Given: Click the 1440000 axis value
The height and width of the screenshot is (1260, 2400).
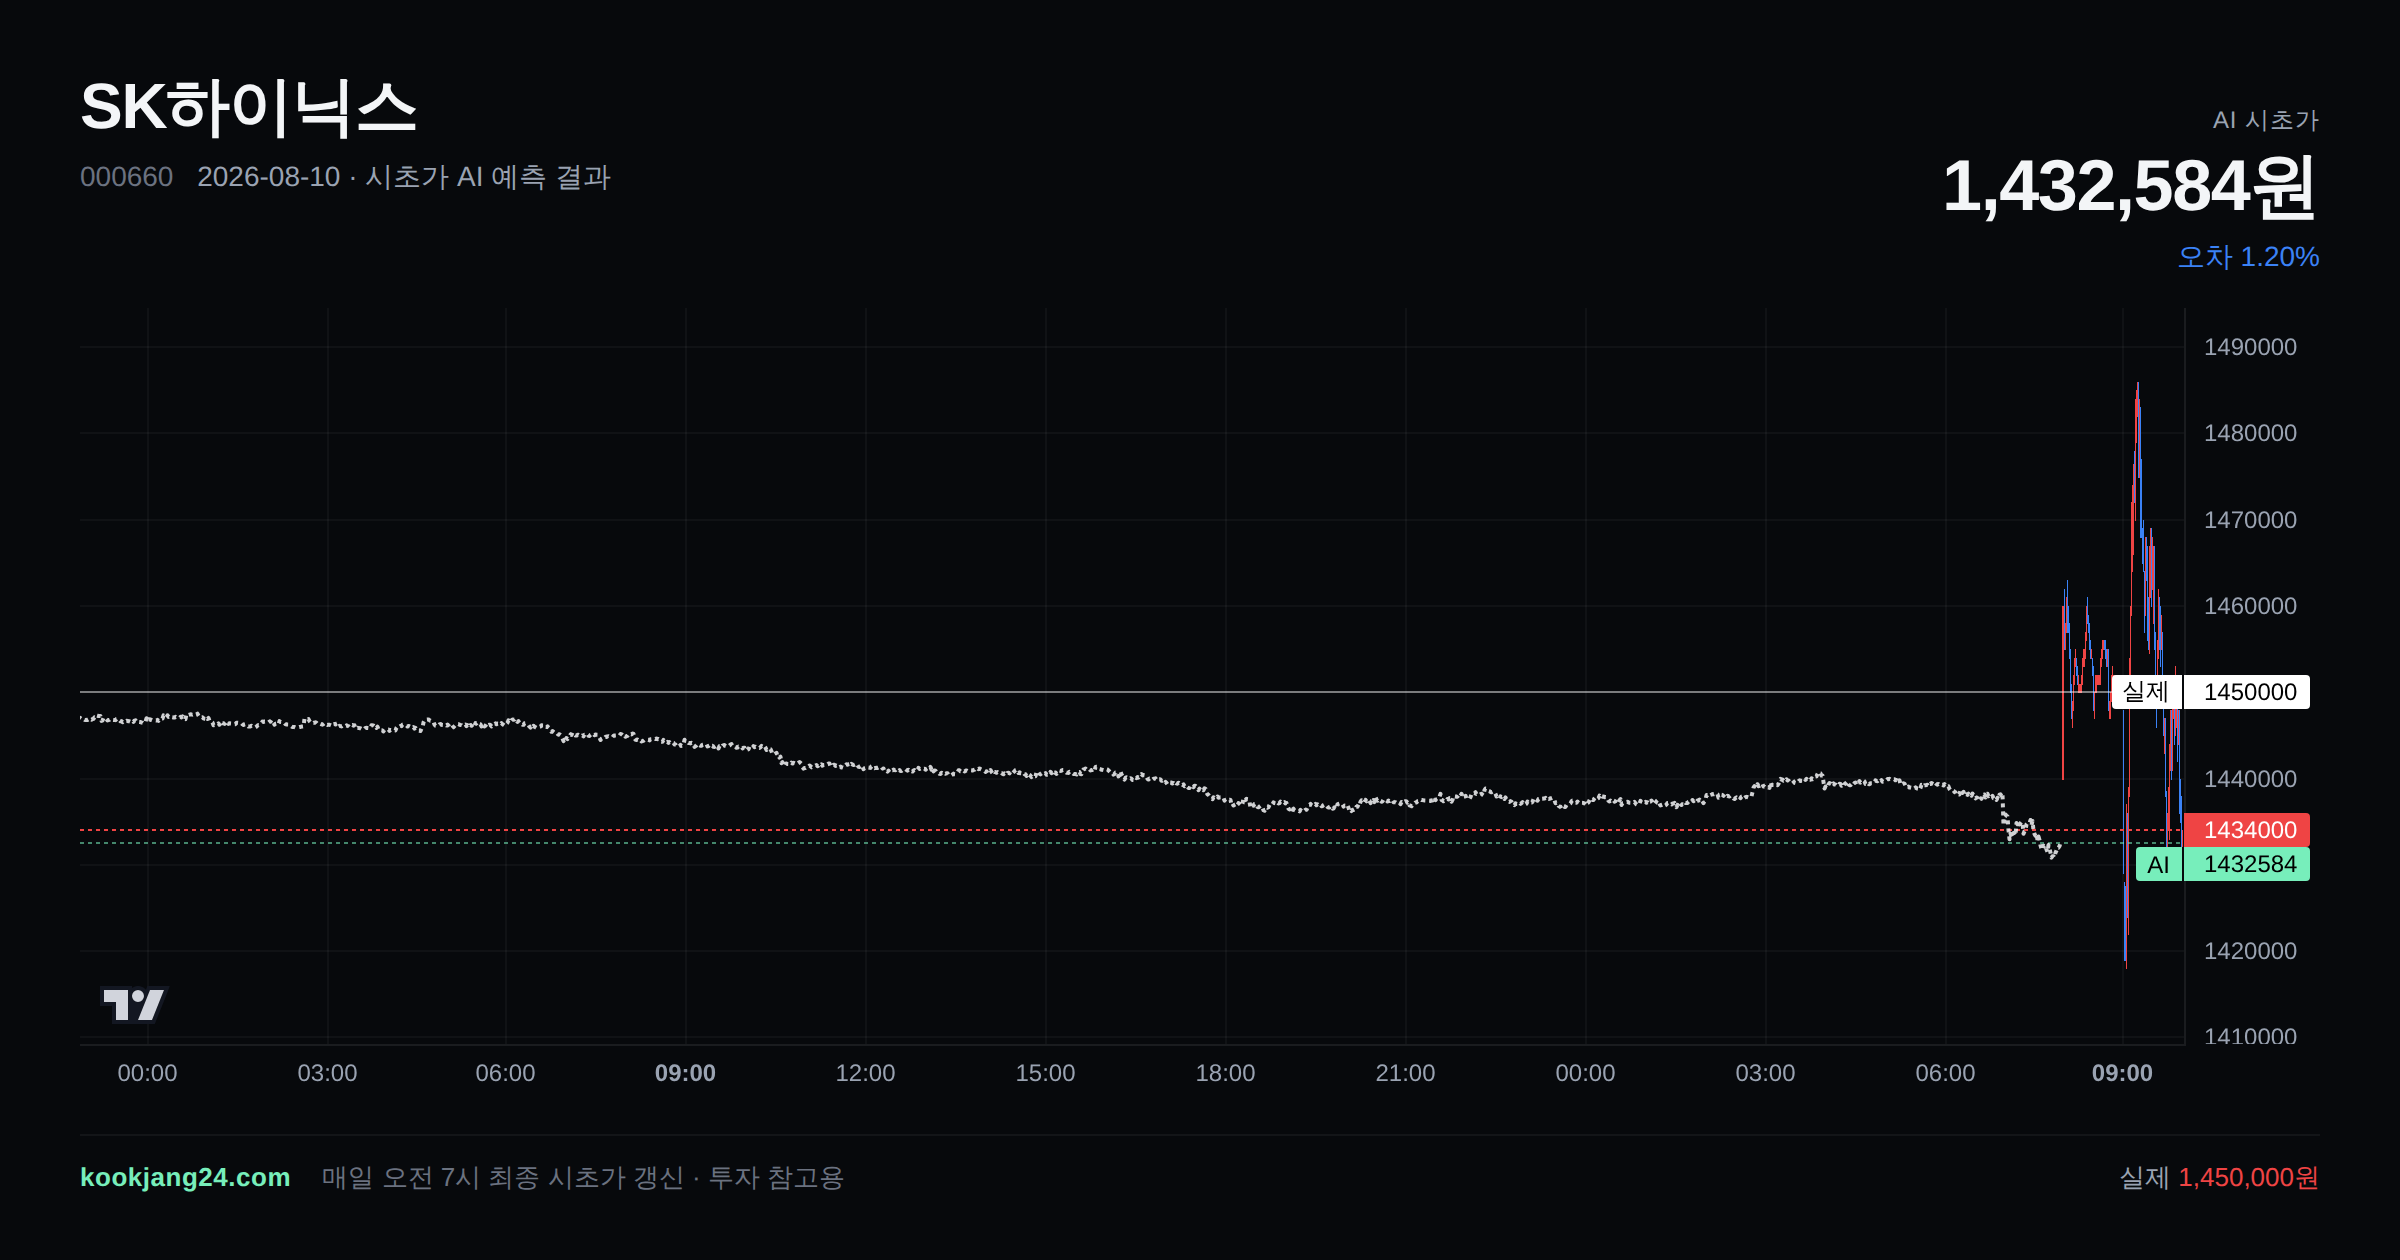Looking at the screenshot, I should tap(2250, 779).
